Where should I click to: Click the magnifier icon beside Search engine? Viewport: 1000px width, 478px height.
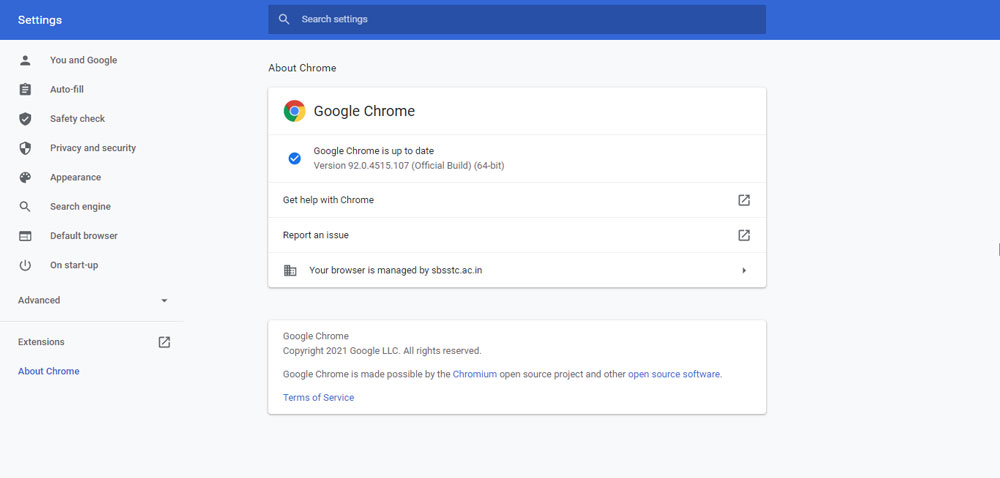click(25, 206)
